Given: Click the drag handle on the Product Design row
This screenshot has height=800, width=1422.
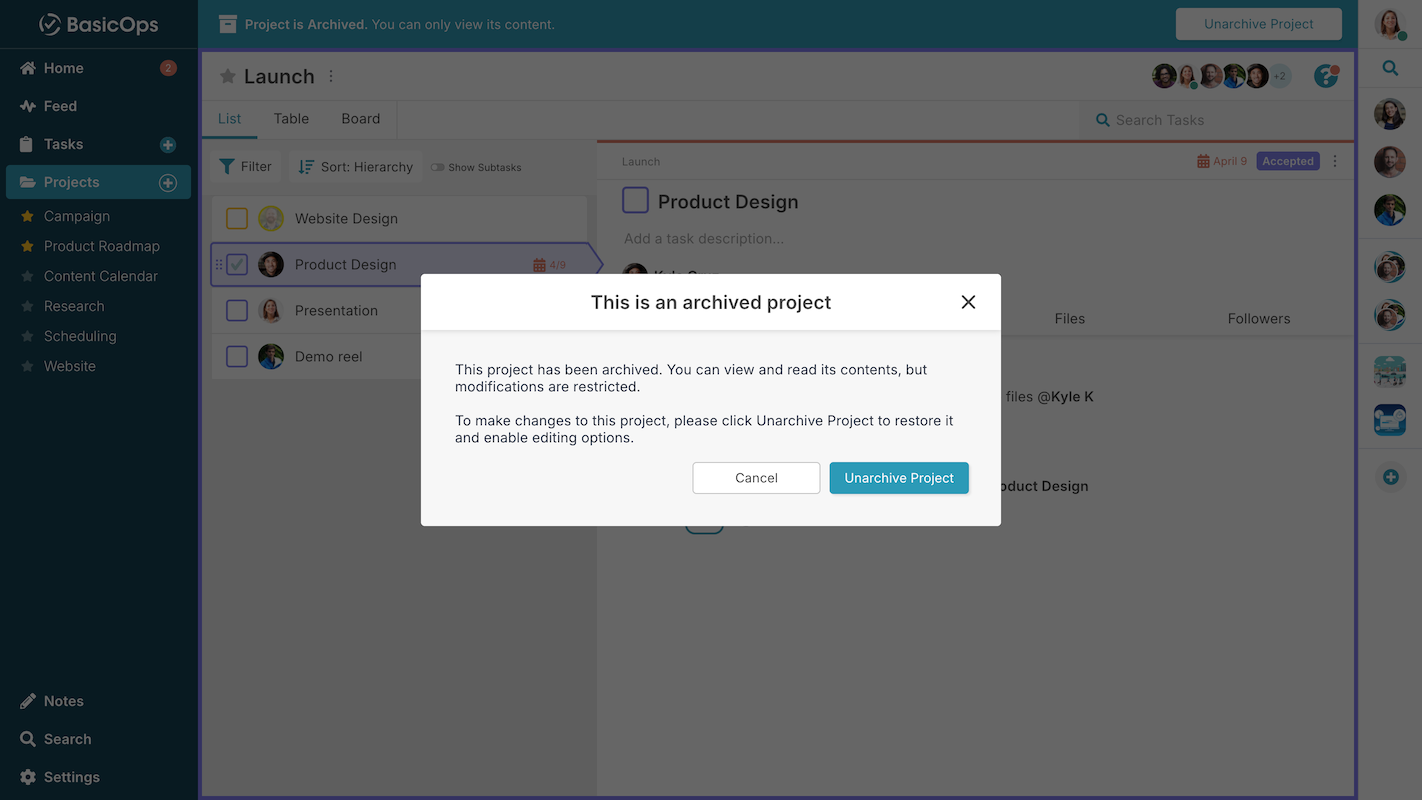Looking at the screenshot, I should point(219,265).
